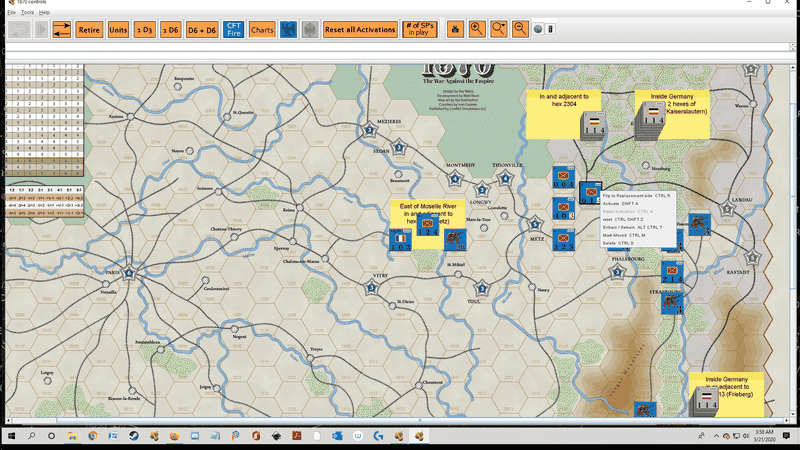Click the blue eagle icon in toolbar
The width and height of the screenshot is (800, 450).
(x=288, y=30)
